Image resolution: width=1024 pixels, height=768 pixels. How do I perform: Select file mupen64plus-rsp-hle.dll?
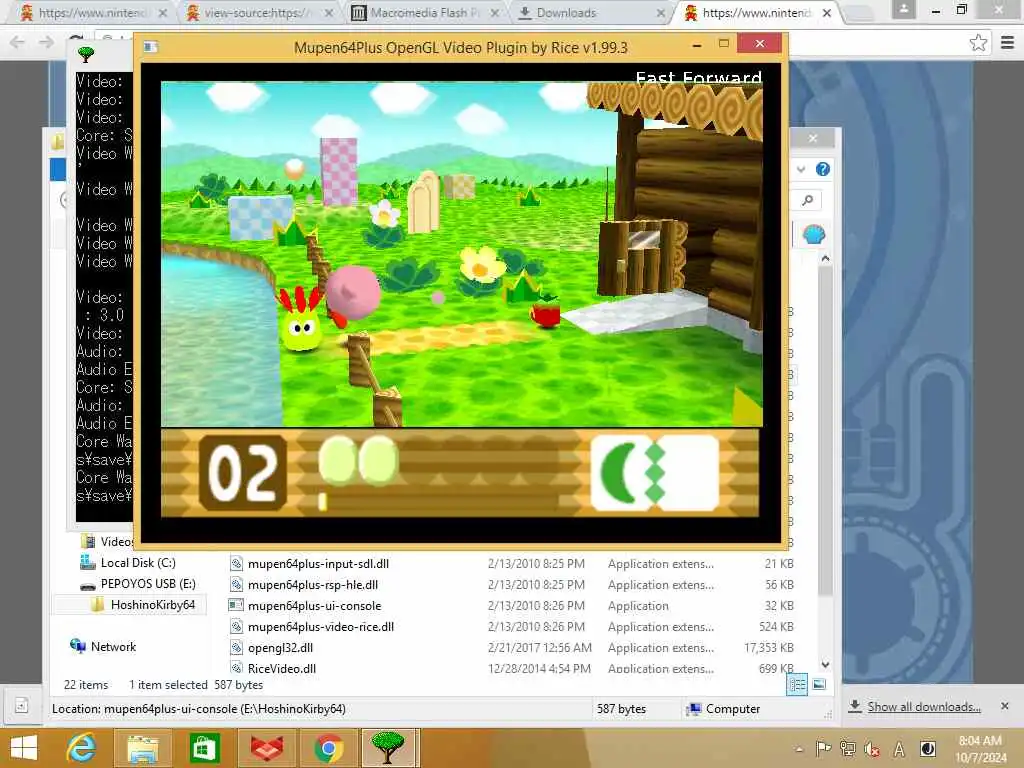coord(313,584)
